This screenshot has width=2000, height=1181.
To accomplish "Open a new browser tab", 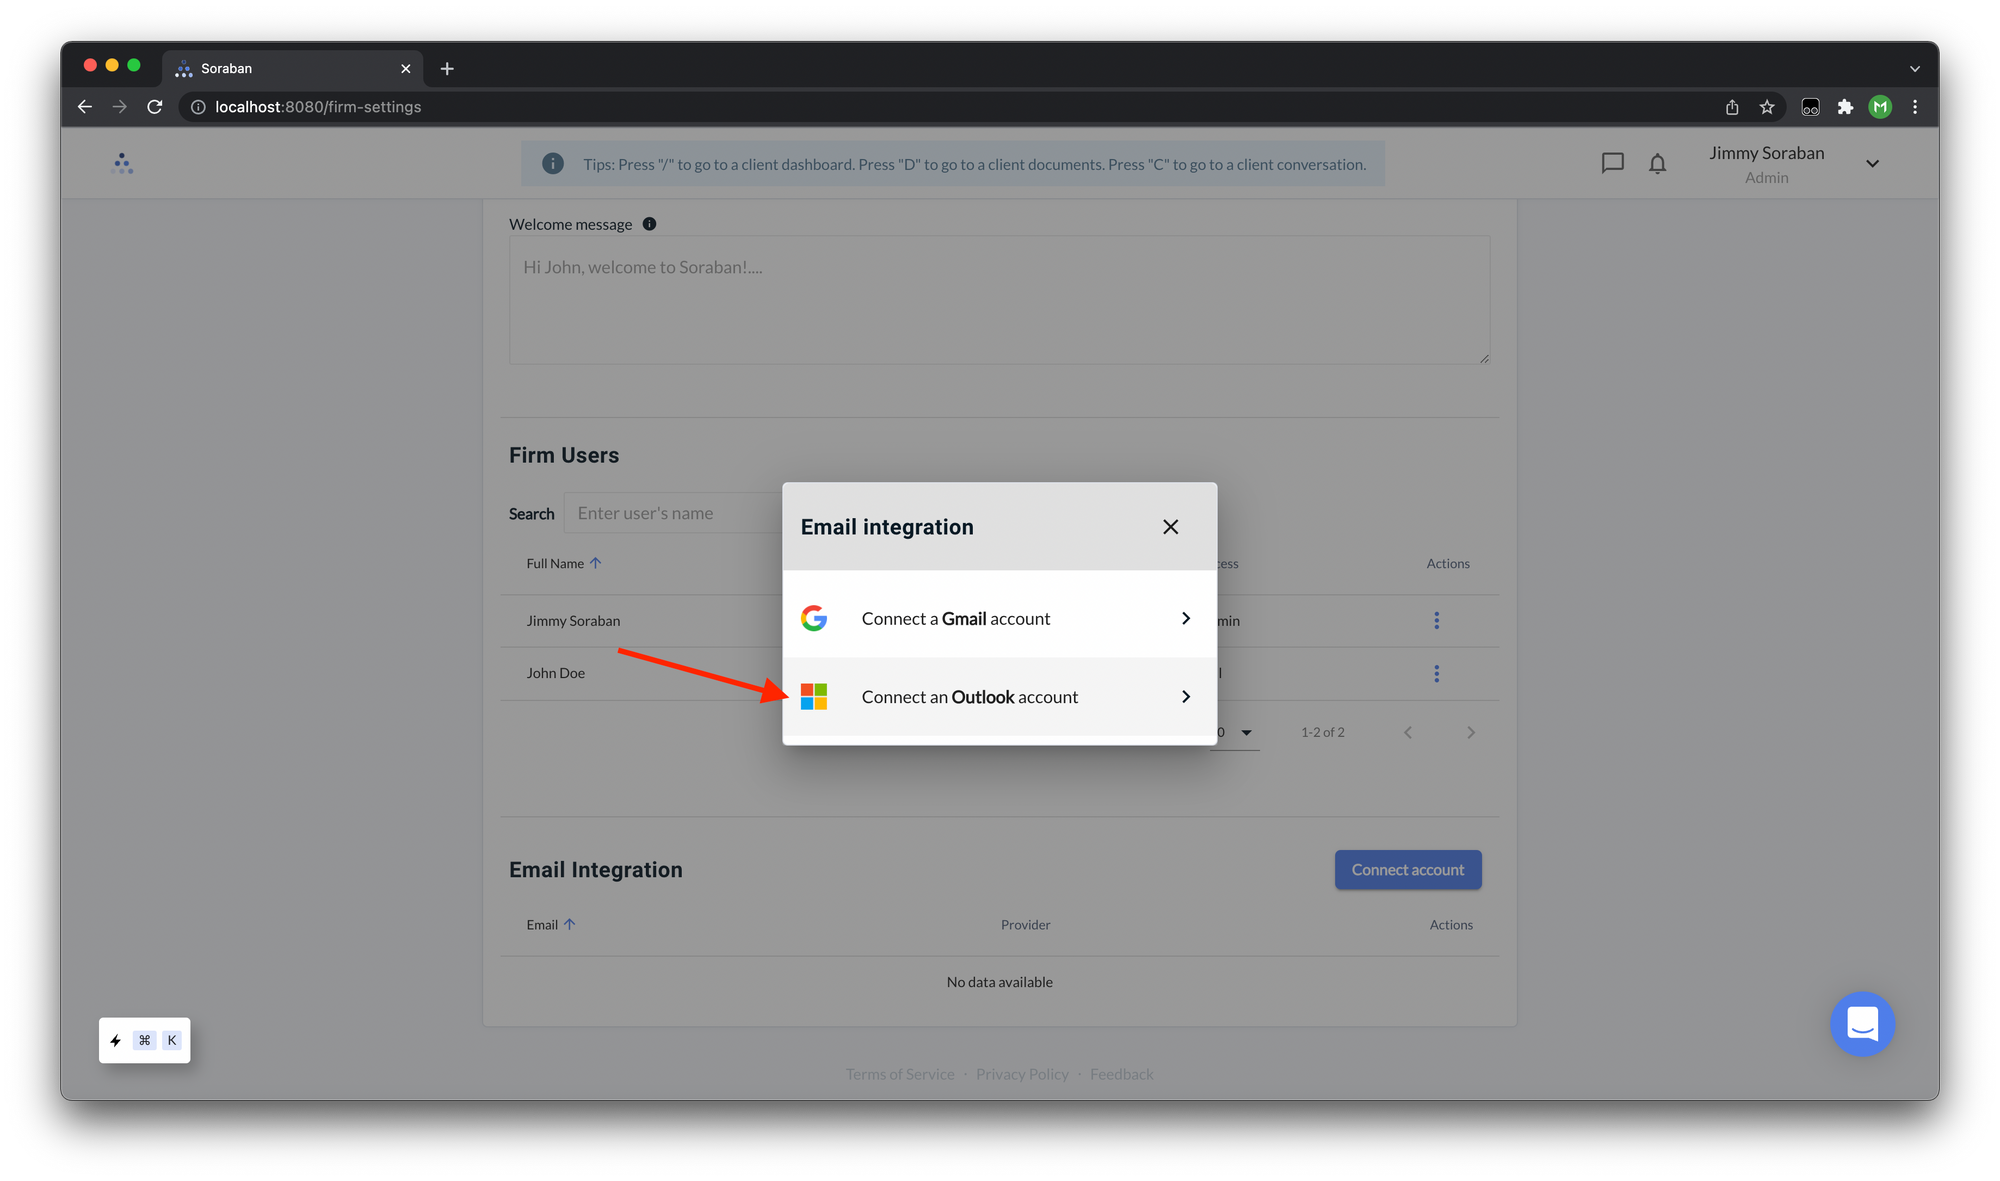I will click(x=447, y=68).
